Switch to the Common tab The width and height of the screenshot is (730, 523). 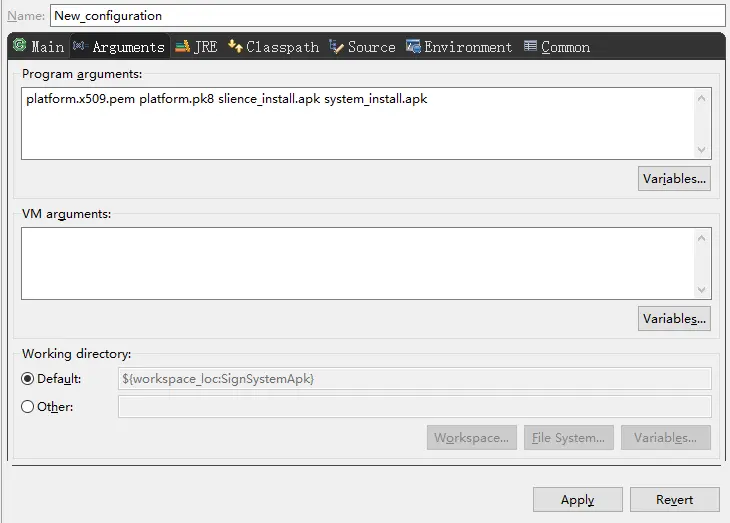click(557, 47)
